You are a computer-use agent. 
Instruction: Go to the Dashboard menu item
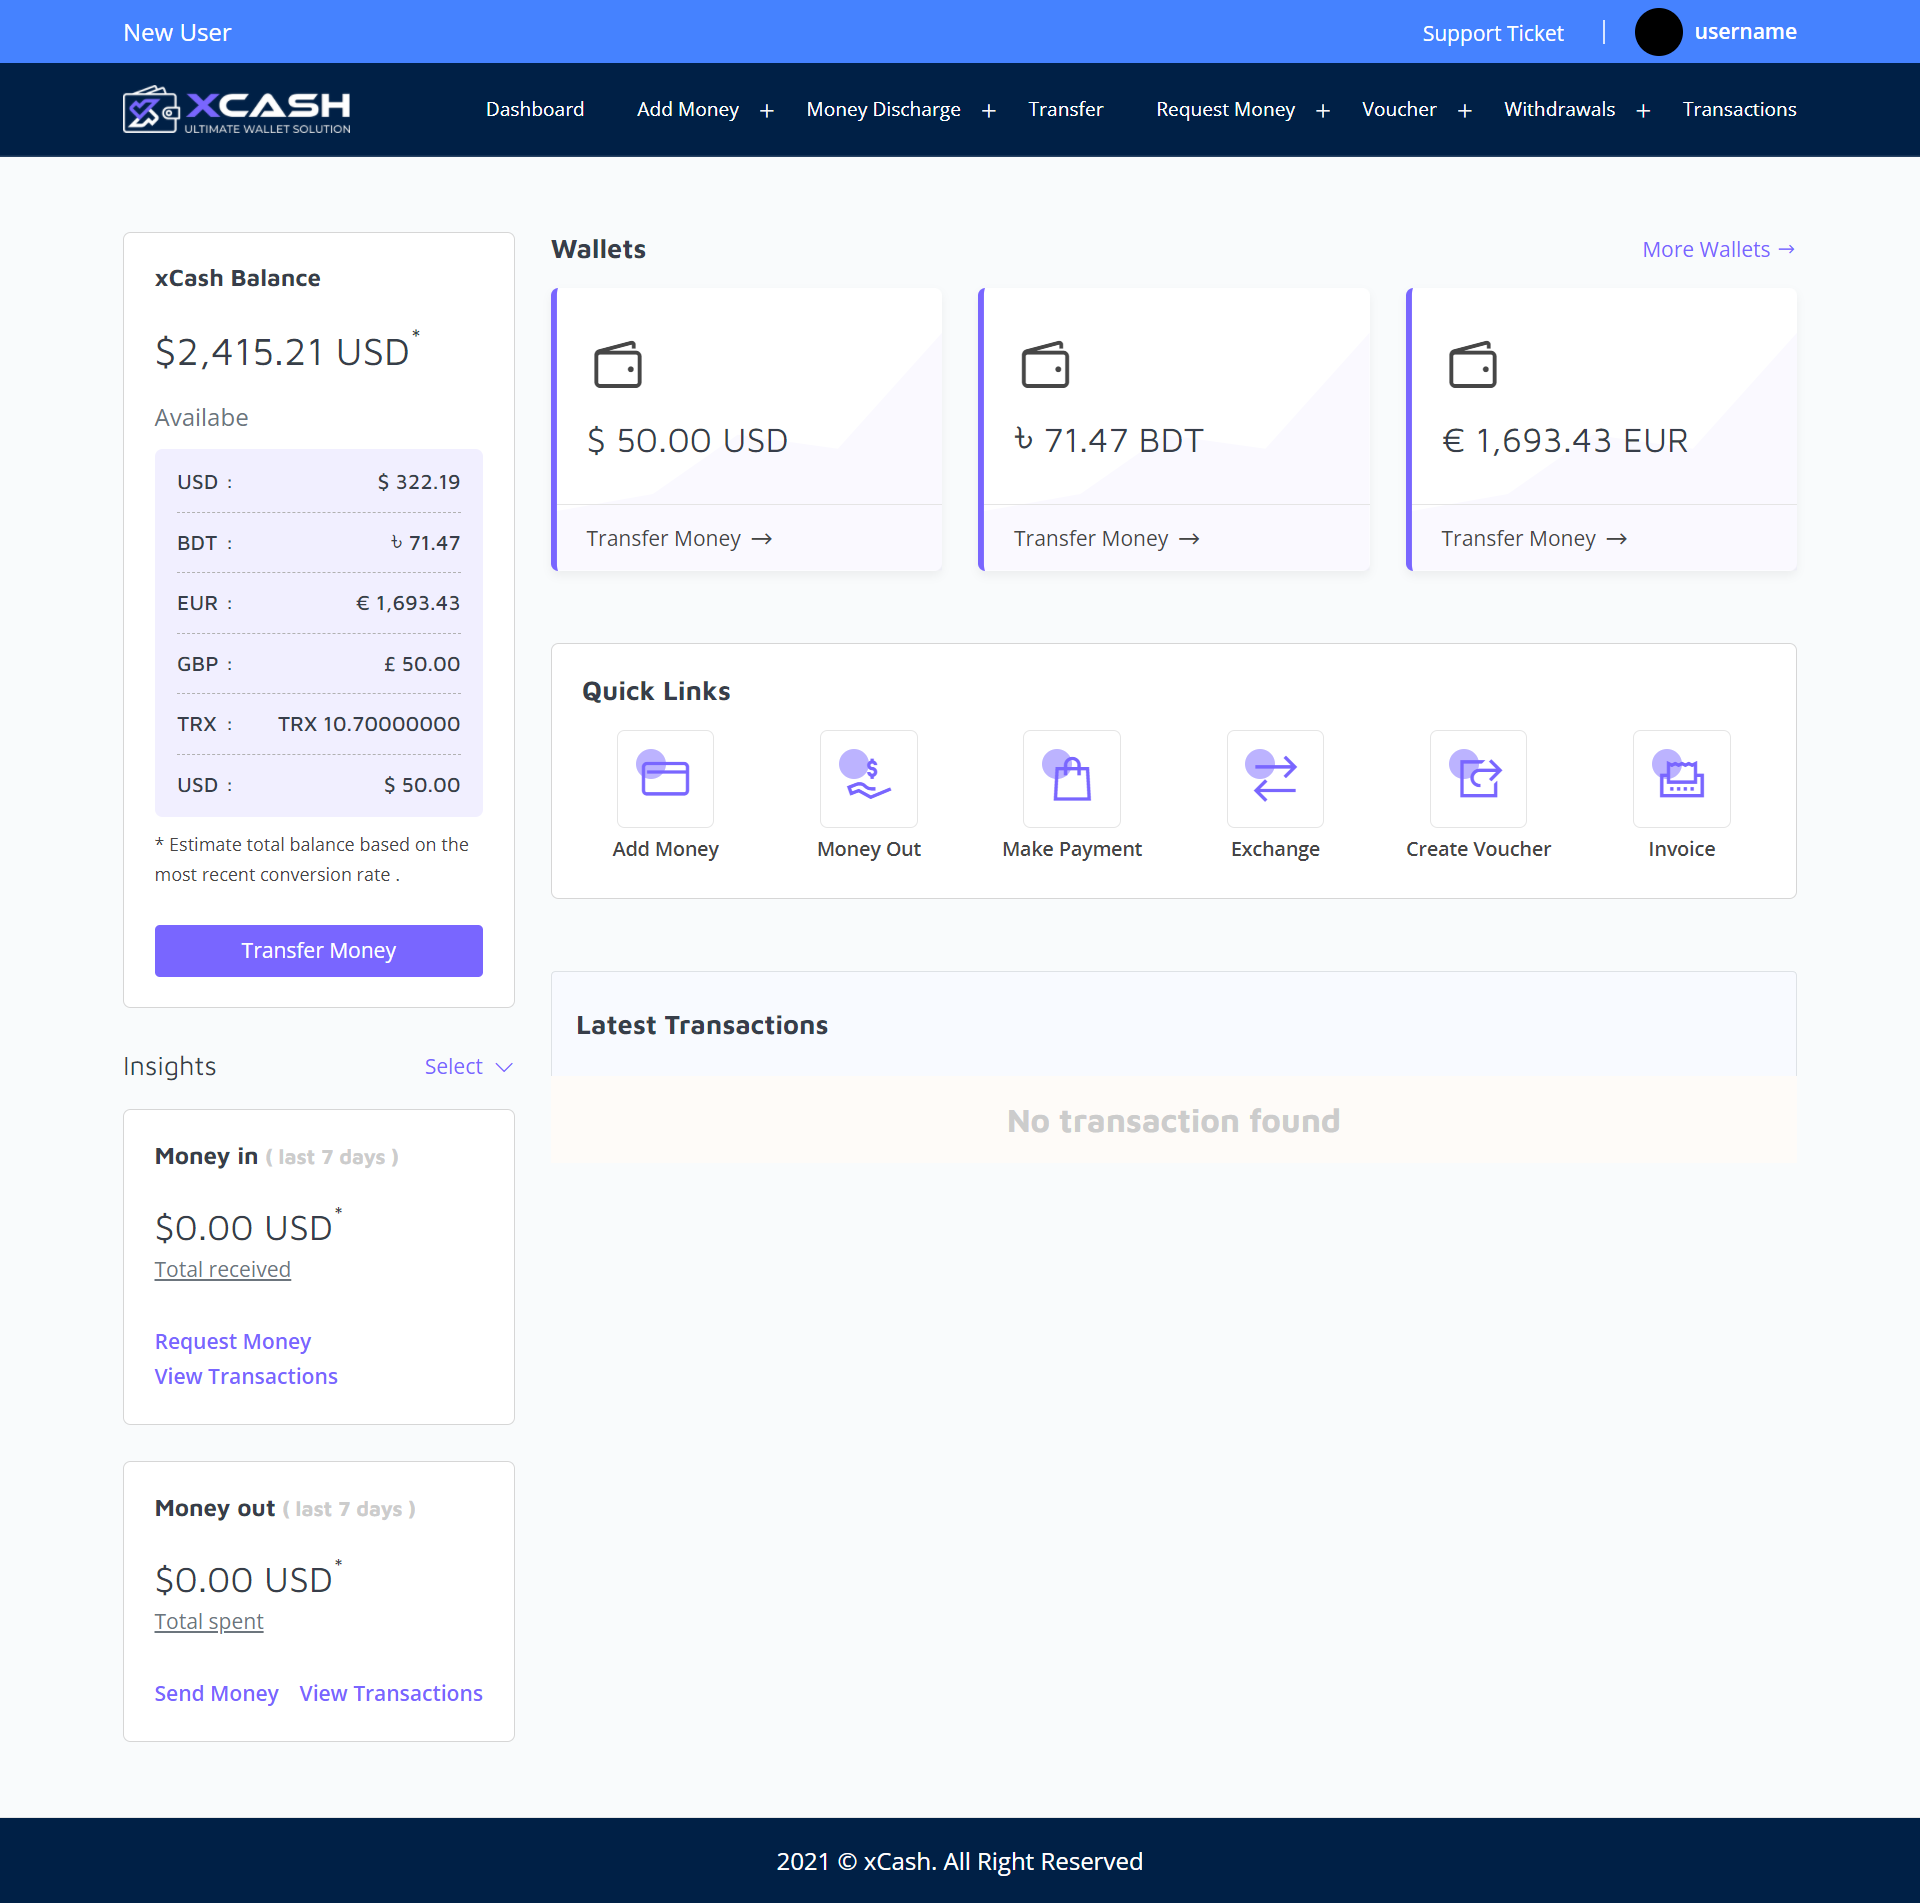pos(535,109)
